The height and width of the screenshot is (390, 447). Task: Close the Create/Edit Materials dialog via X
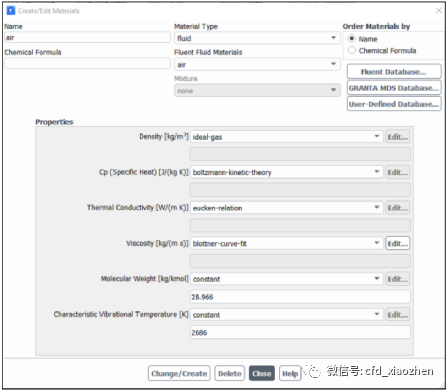(x=439, y=11)
